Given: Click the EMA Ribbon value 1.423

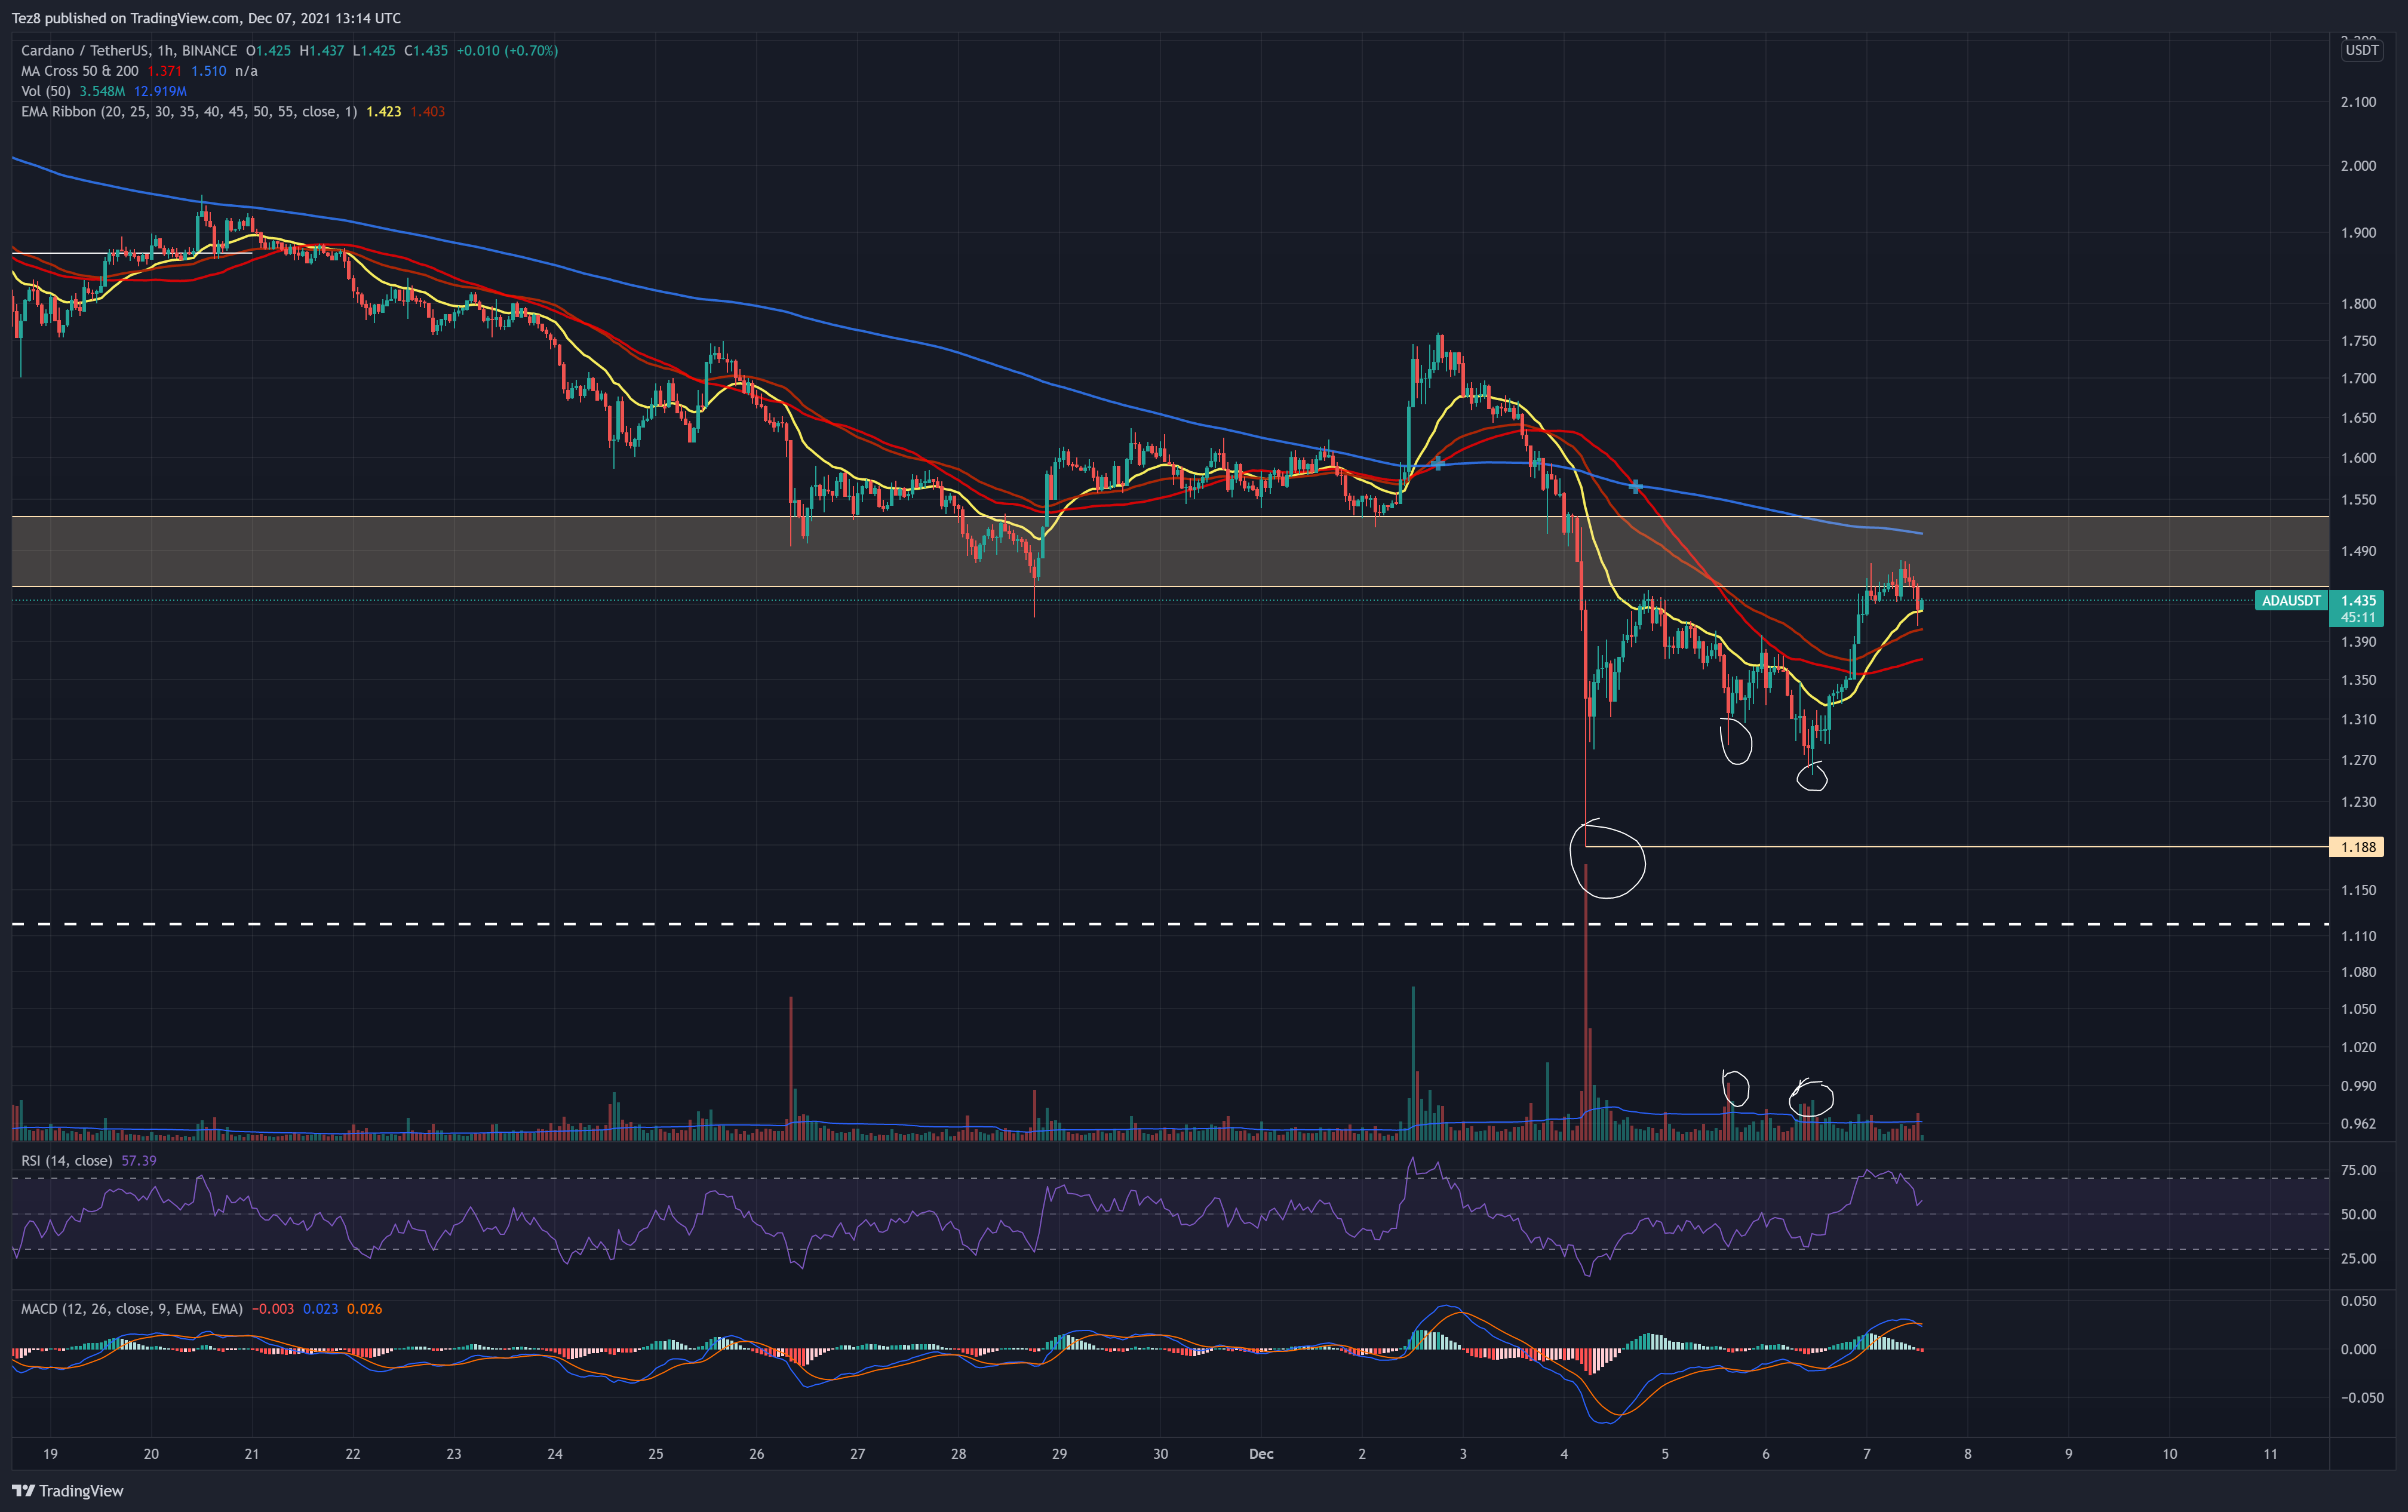Looking at the screenshot, I should pos(383,111).
